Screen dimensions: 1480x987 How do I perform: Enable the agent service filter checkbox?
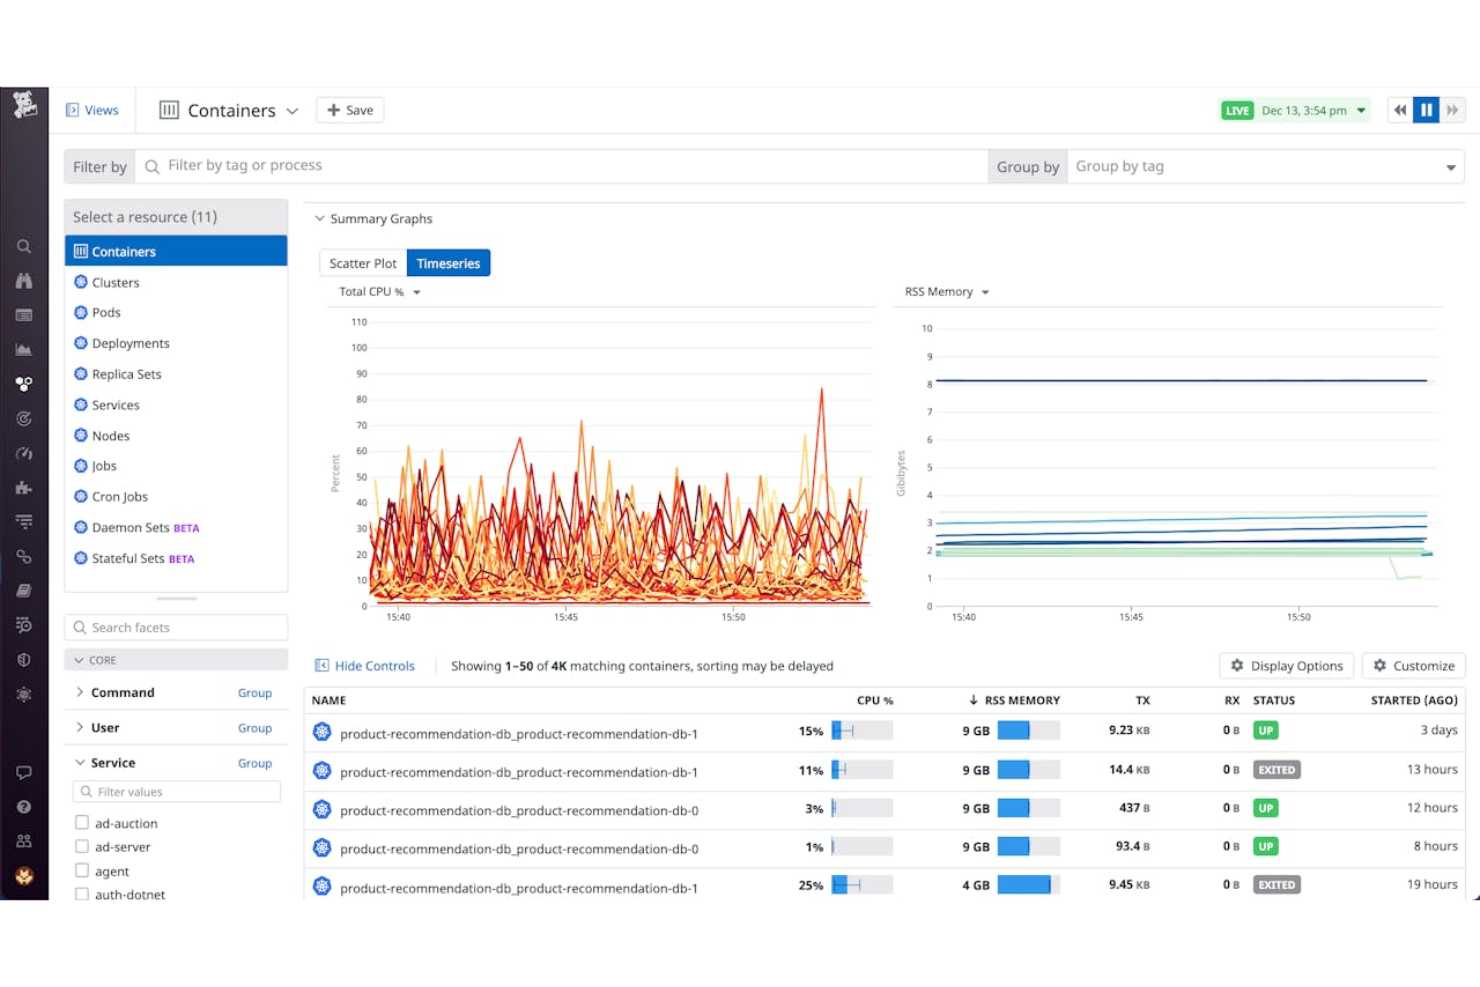(x=81, y=870)
